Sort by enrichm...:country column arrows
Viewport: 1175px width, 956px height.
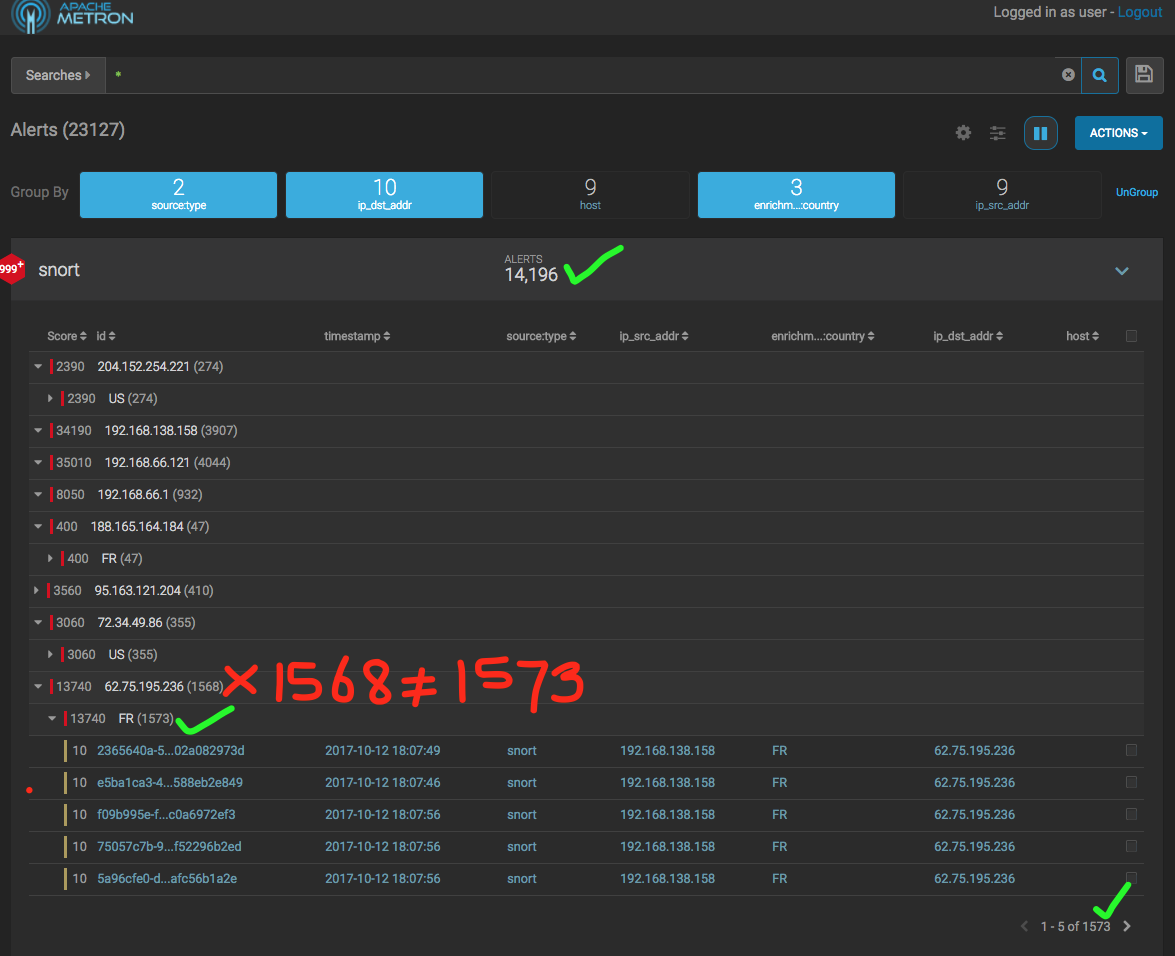point(871,336)
